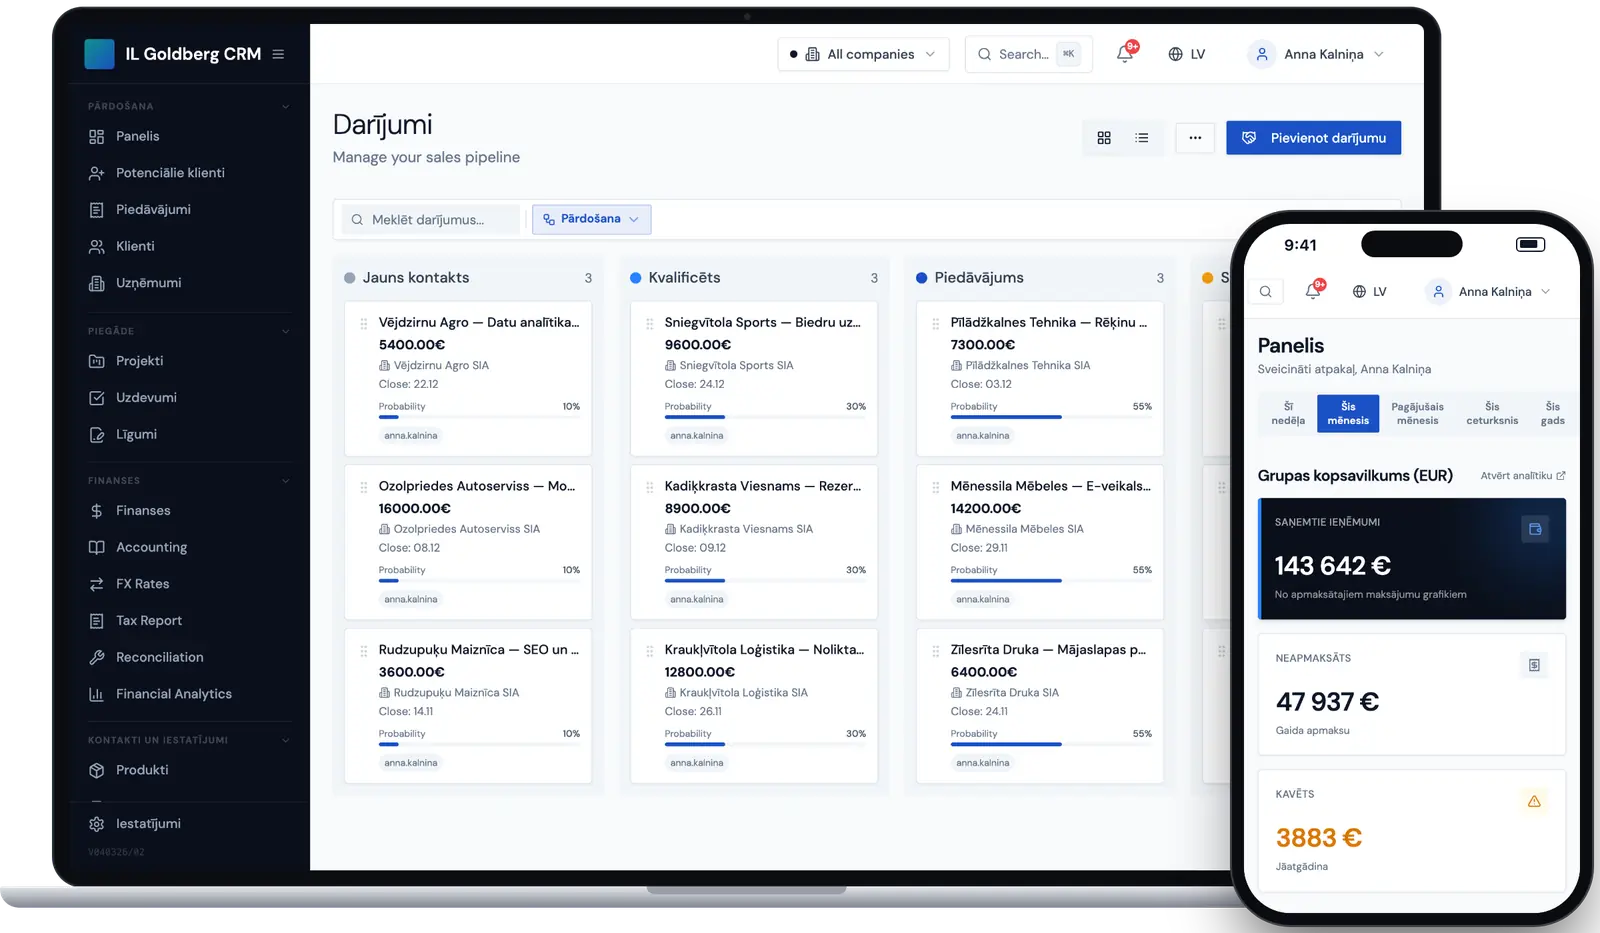Click the Neapmaksāts card invoice icon
The width and height of the screenshot is (1600, 933).
click(x=1534, y=665)
